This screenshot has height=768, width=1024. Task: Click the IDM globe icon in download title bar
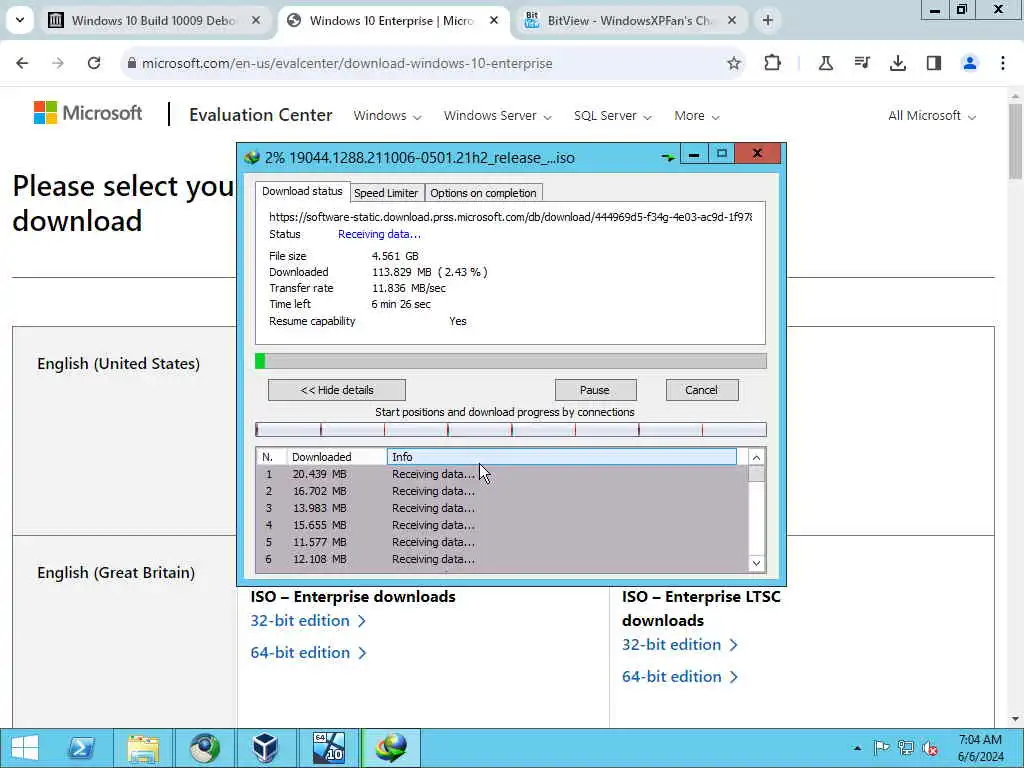coord(251,157)
